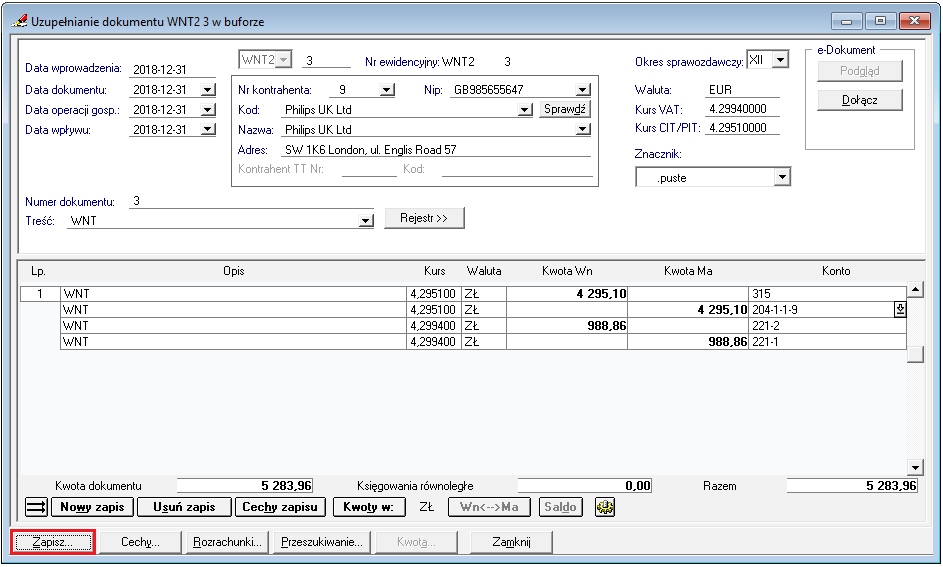The width and height of the screenshot is (943, 567).
Task: Click the Kwoty w: button
Action: click(x=368, y=507)
